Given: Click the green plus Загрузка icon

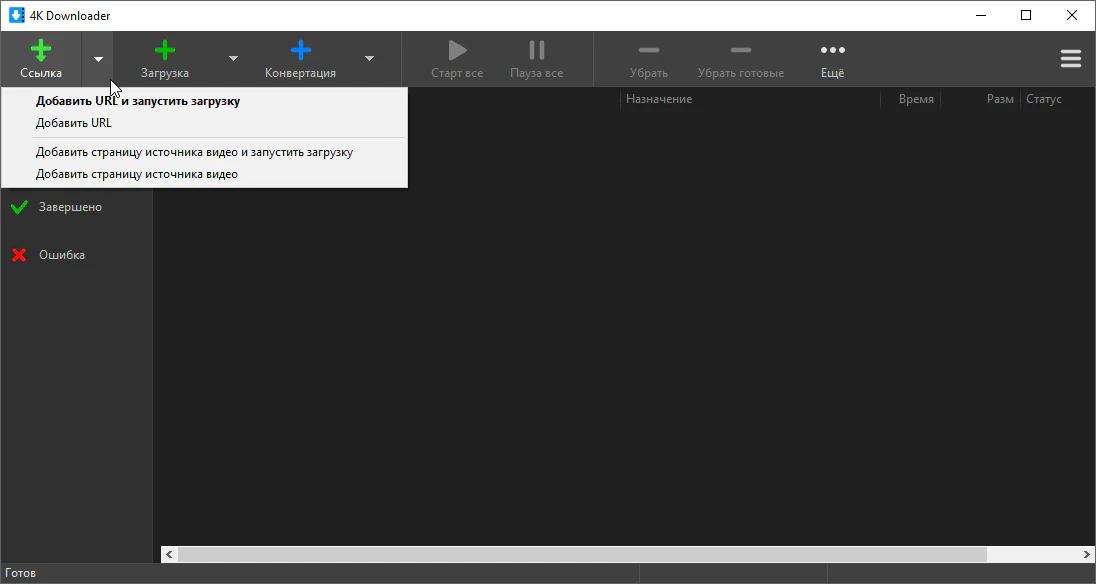Looking at the screenshot, I should click(165, 51).
